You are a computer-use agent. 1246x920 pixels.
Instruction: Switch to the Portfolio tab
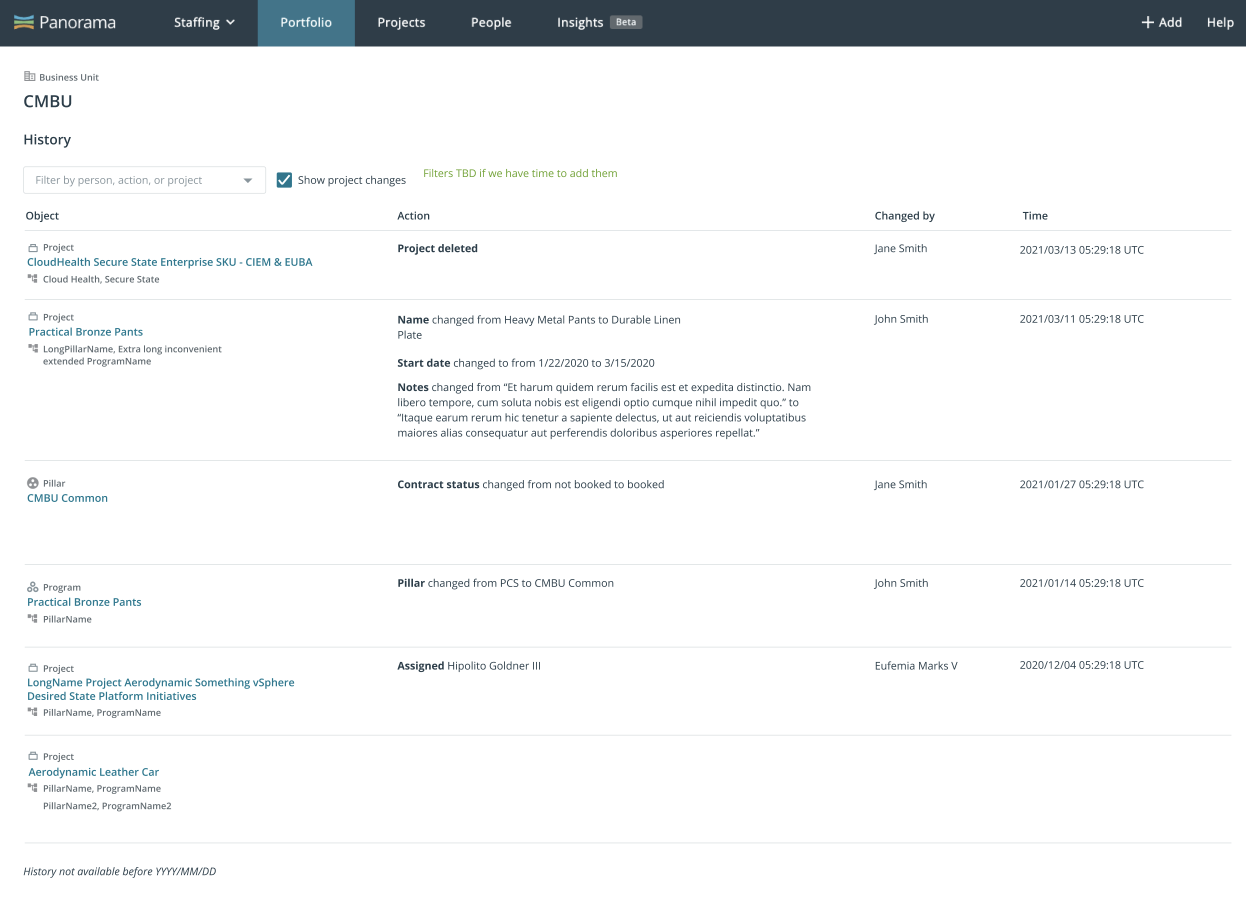[306, 22]
